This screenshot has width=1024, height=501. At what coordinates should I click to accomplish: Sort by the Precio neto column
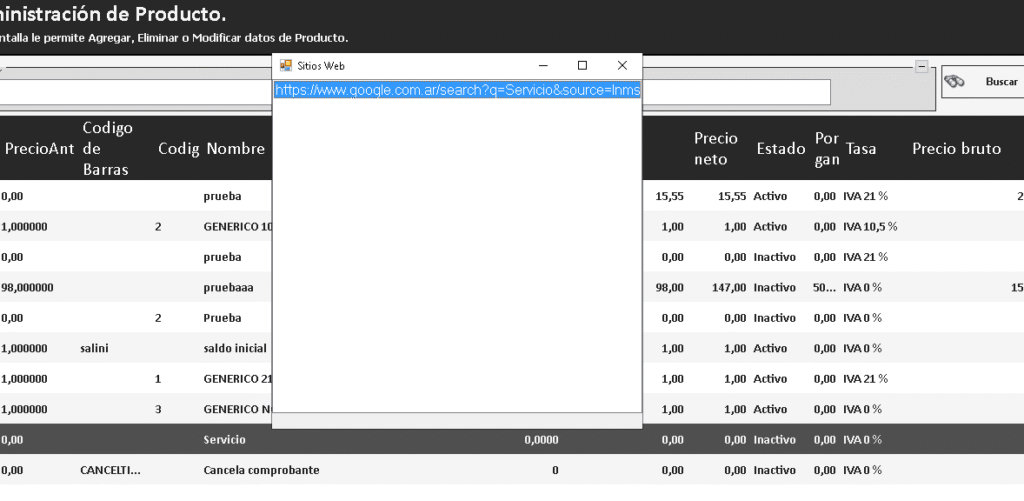click(x=716, y=148)
